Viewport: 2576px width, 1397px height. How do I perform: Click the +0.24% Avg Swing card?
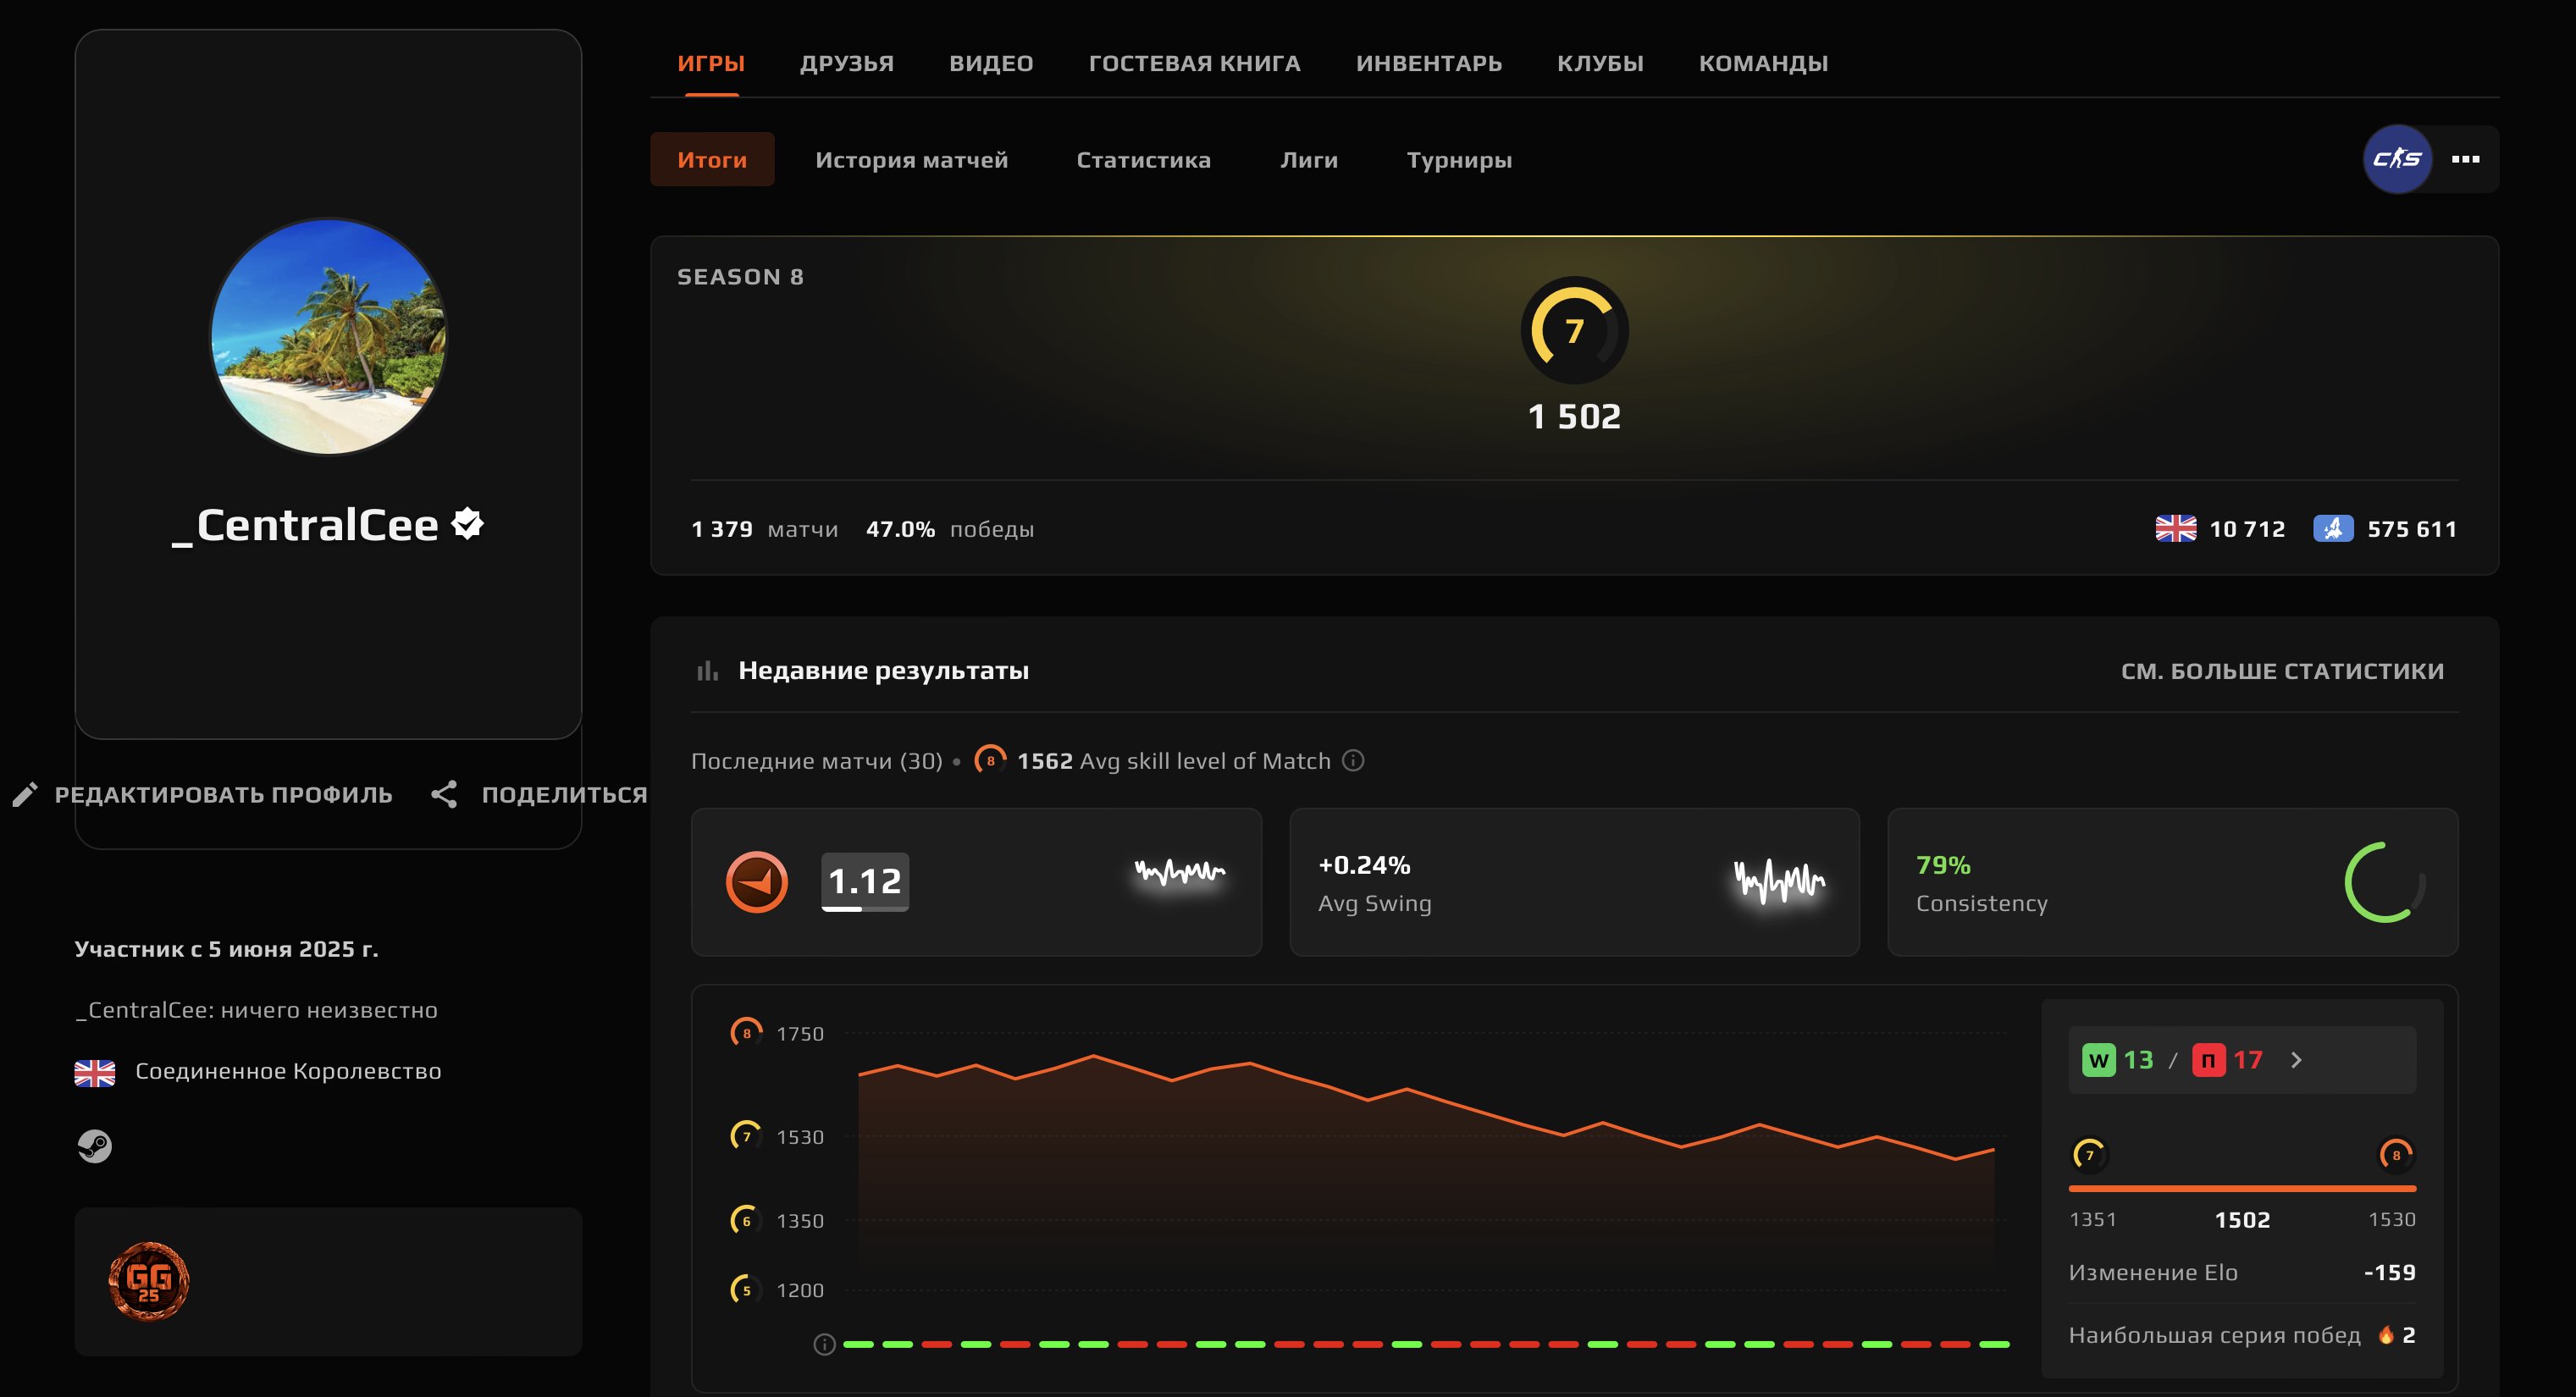click(x=1574, y=882)
